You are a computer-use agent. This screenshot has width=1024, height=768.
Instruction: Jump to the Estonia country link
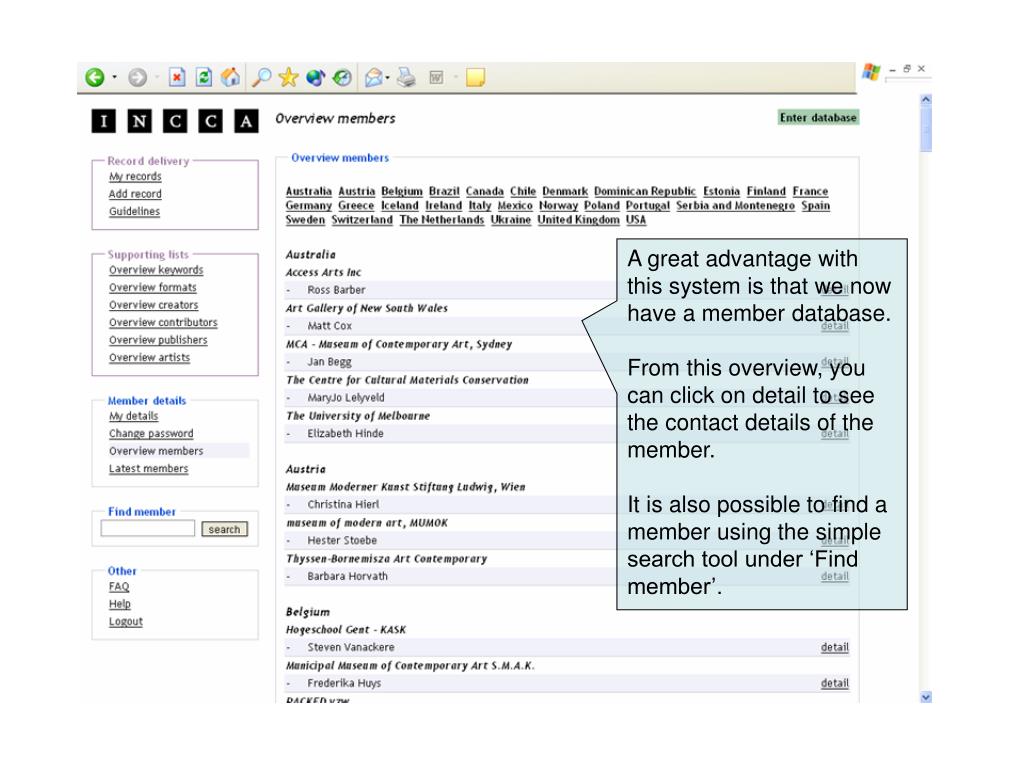[x=722, y=191]
